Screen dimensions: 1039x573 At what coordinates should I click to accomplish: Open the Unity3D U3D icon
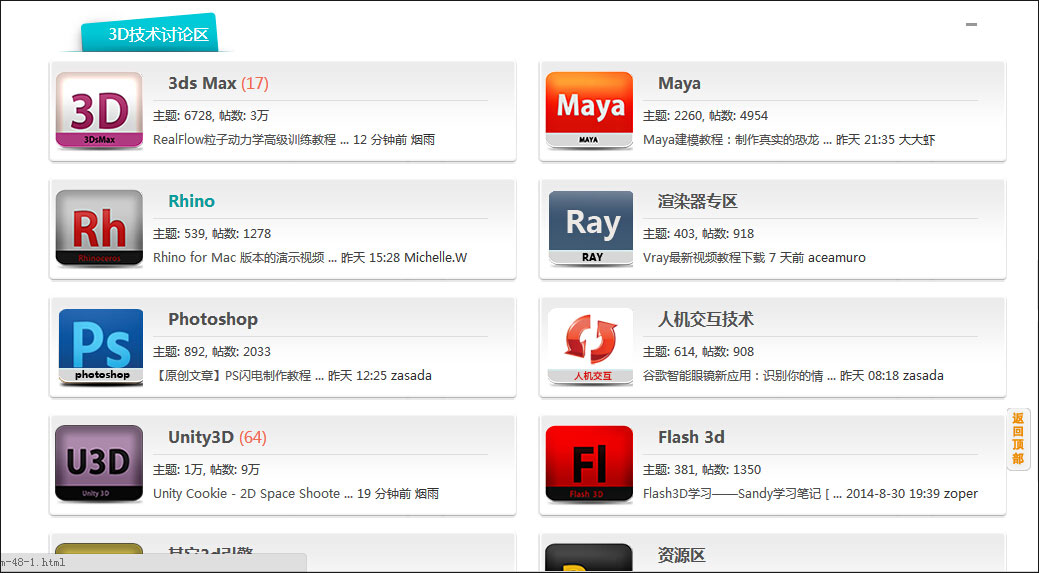point(99,464)
